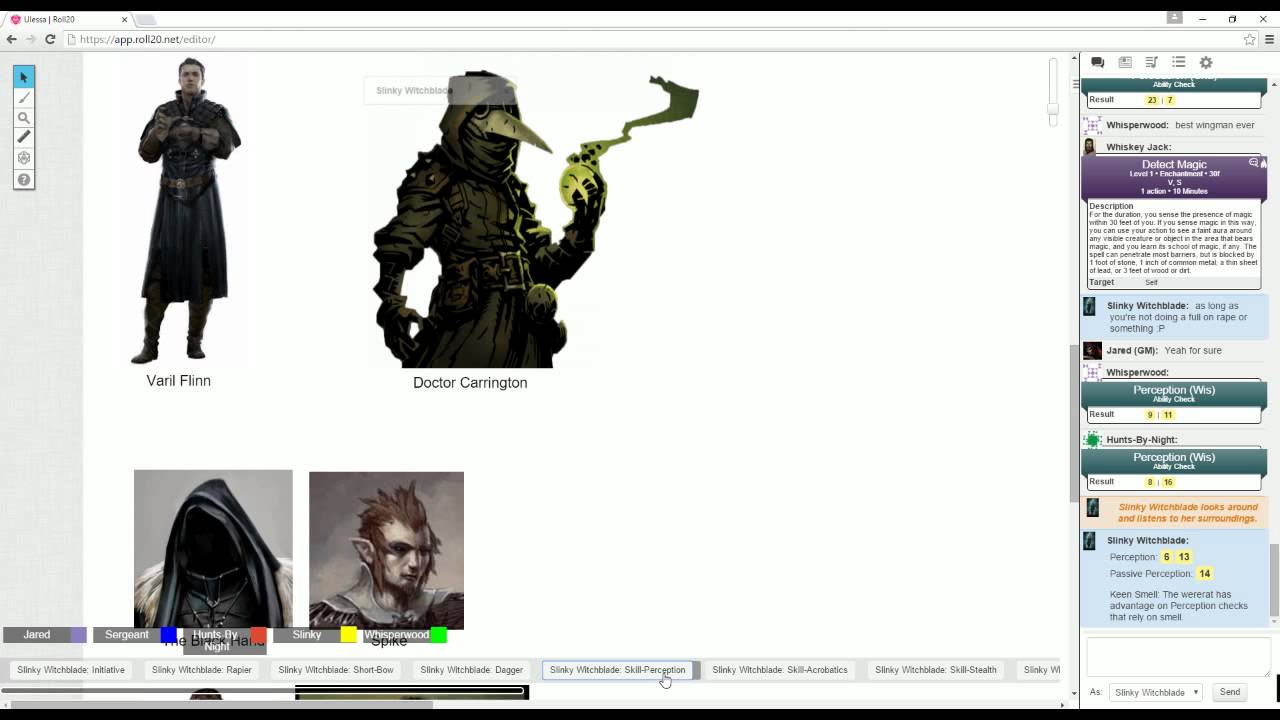Viewport: 1280px width, 720px height.
Task: Click Whisperwood's Perception result 11
Action: coord(1168,415)
